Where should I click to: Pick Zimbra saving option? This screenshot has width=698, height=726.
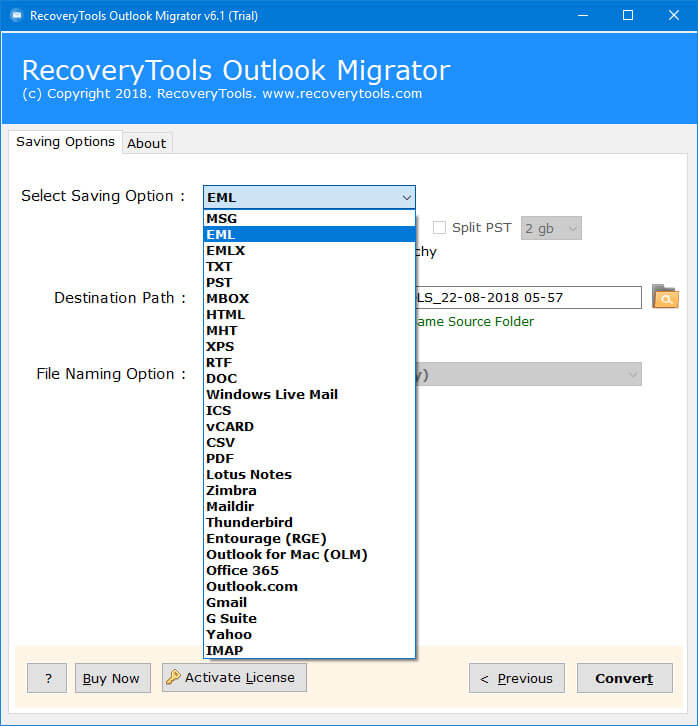click(309, 490)
